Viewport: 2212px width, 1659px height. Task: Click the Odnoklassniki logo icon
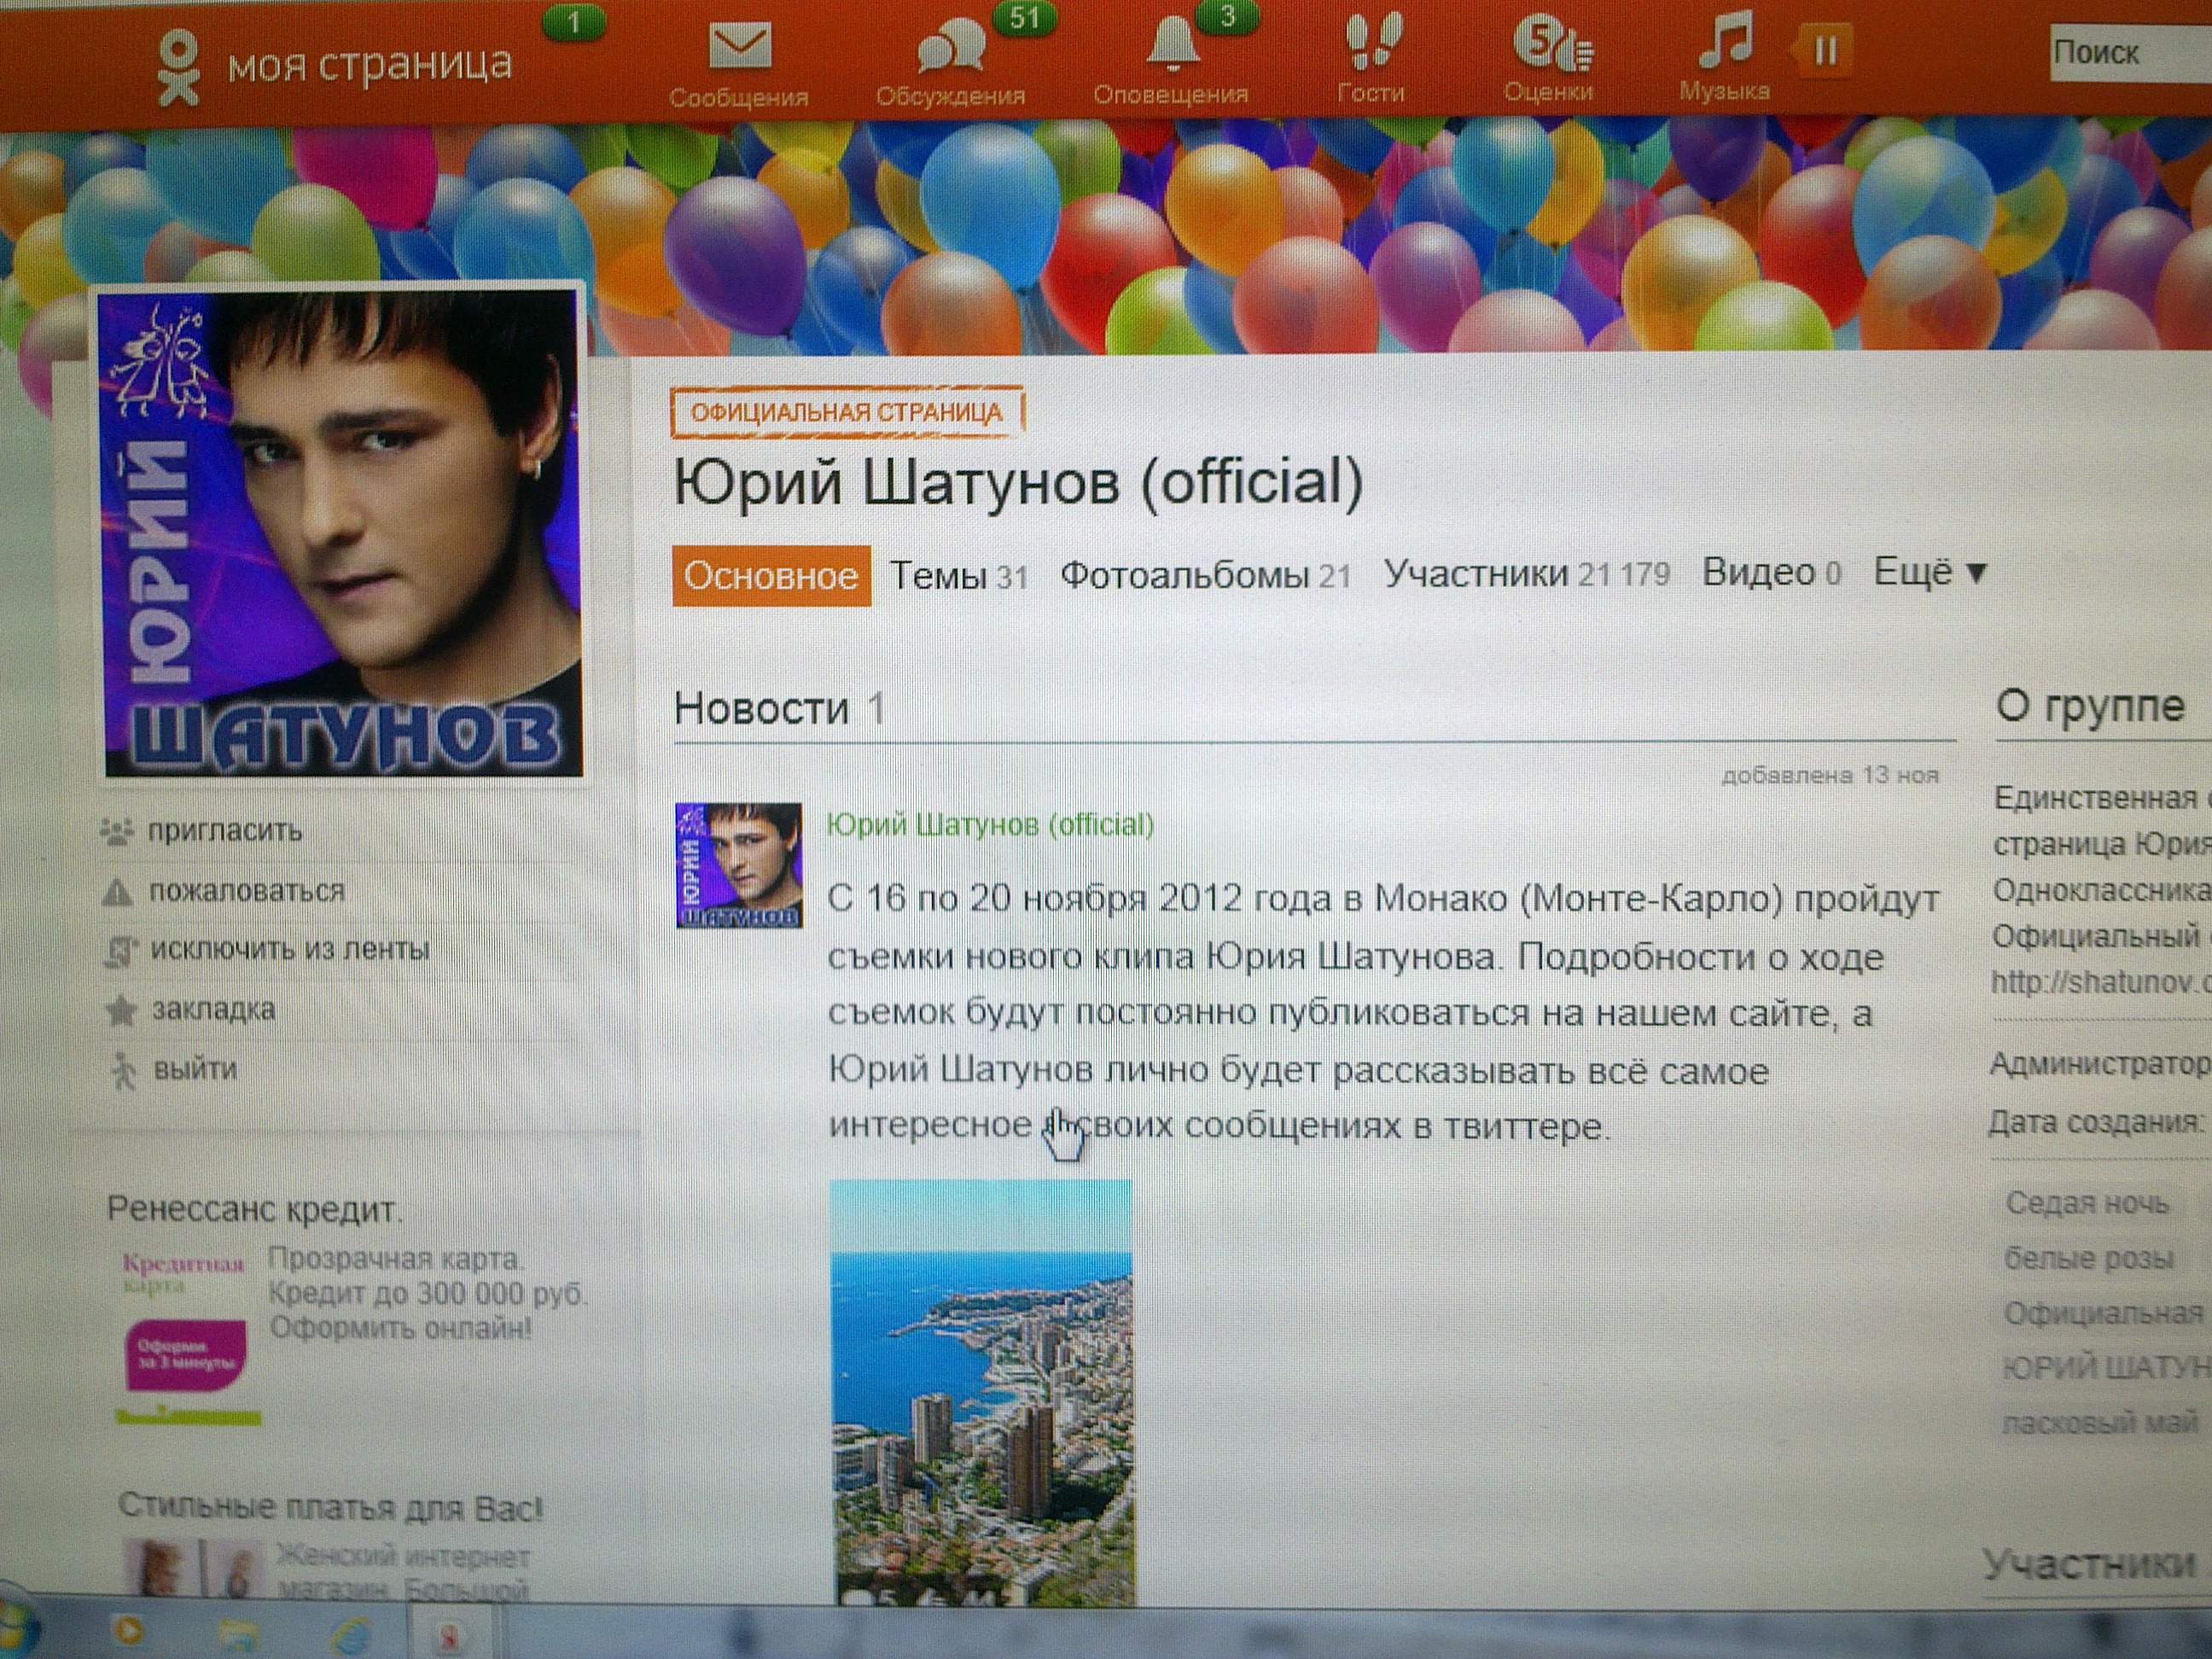click(x=178, y=68)
